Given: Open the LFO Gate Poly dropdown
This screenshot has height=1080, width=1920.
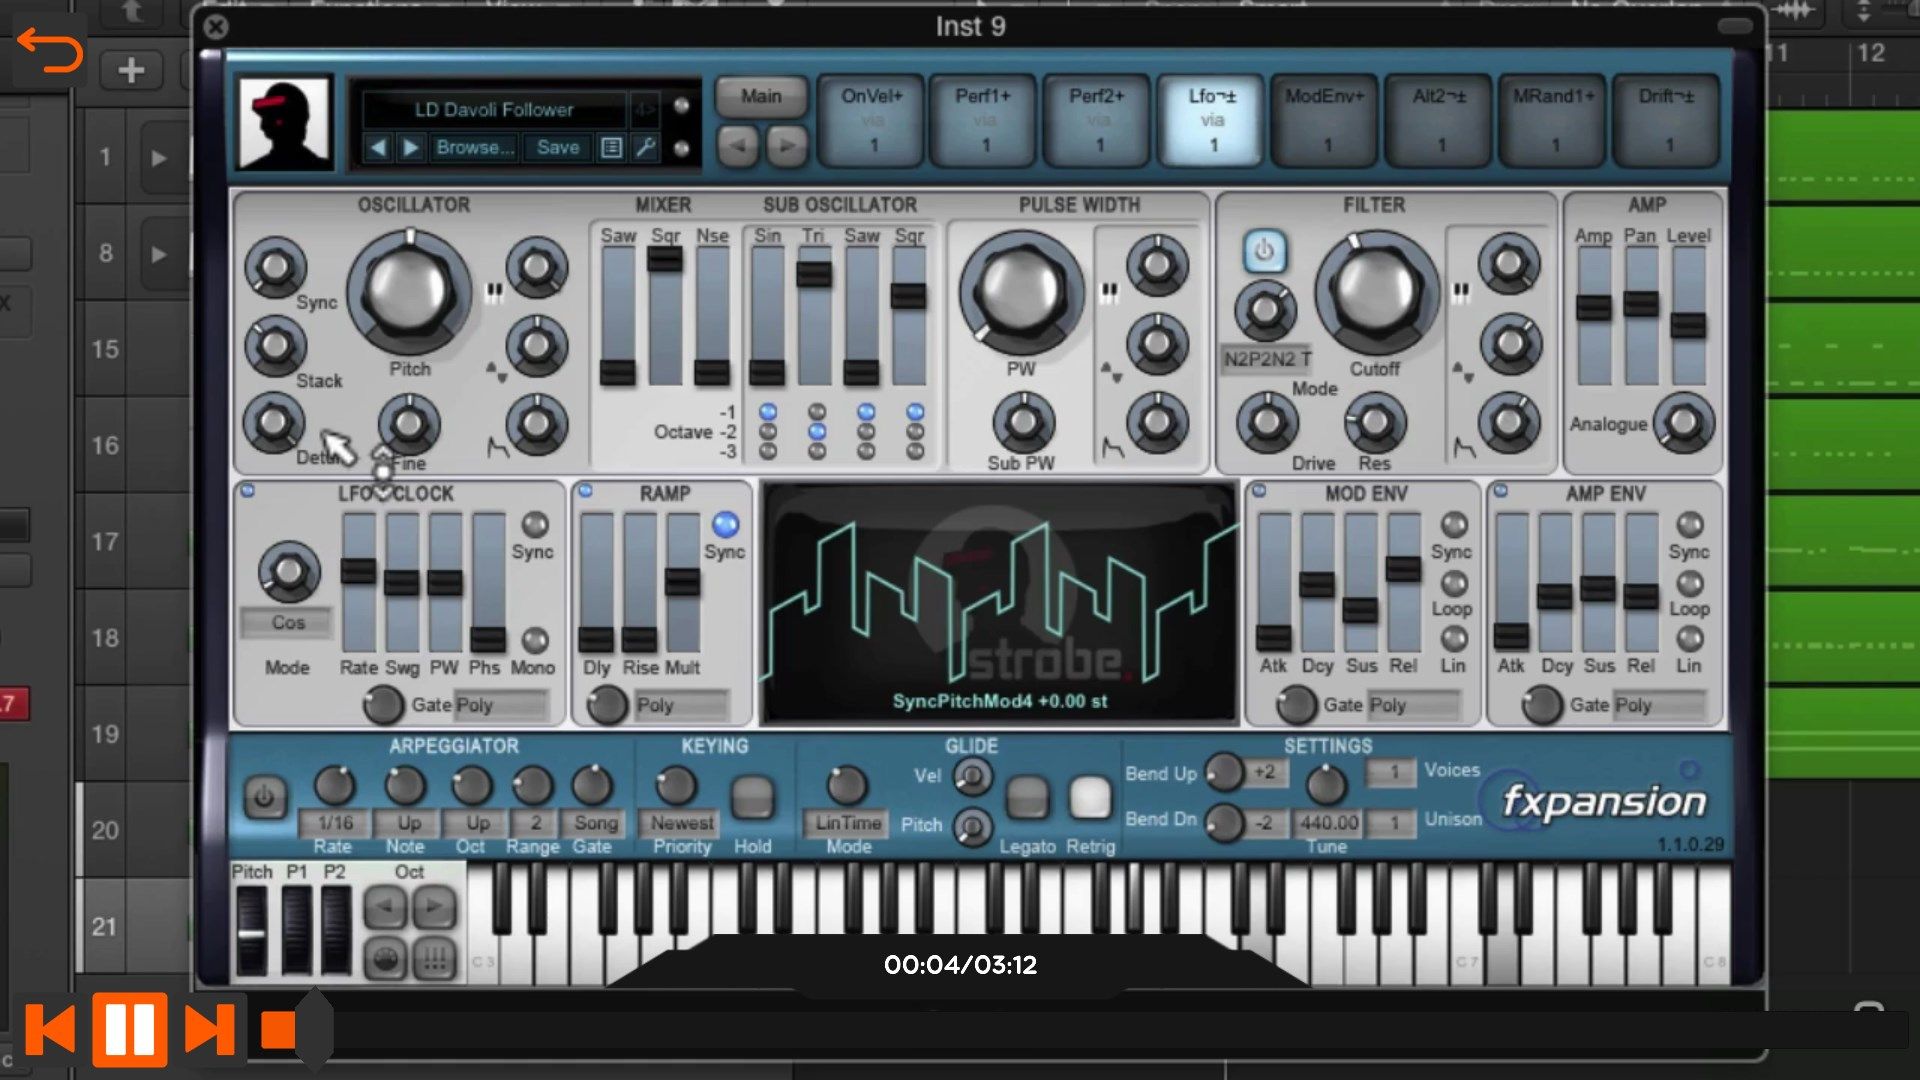Looking at the screenshot, I should (501, 705).
